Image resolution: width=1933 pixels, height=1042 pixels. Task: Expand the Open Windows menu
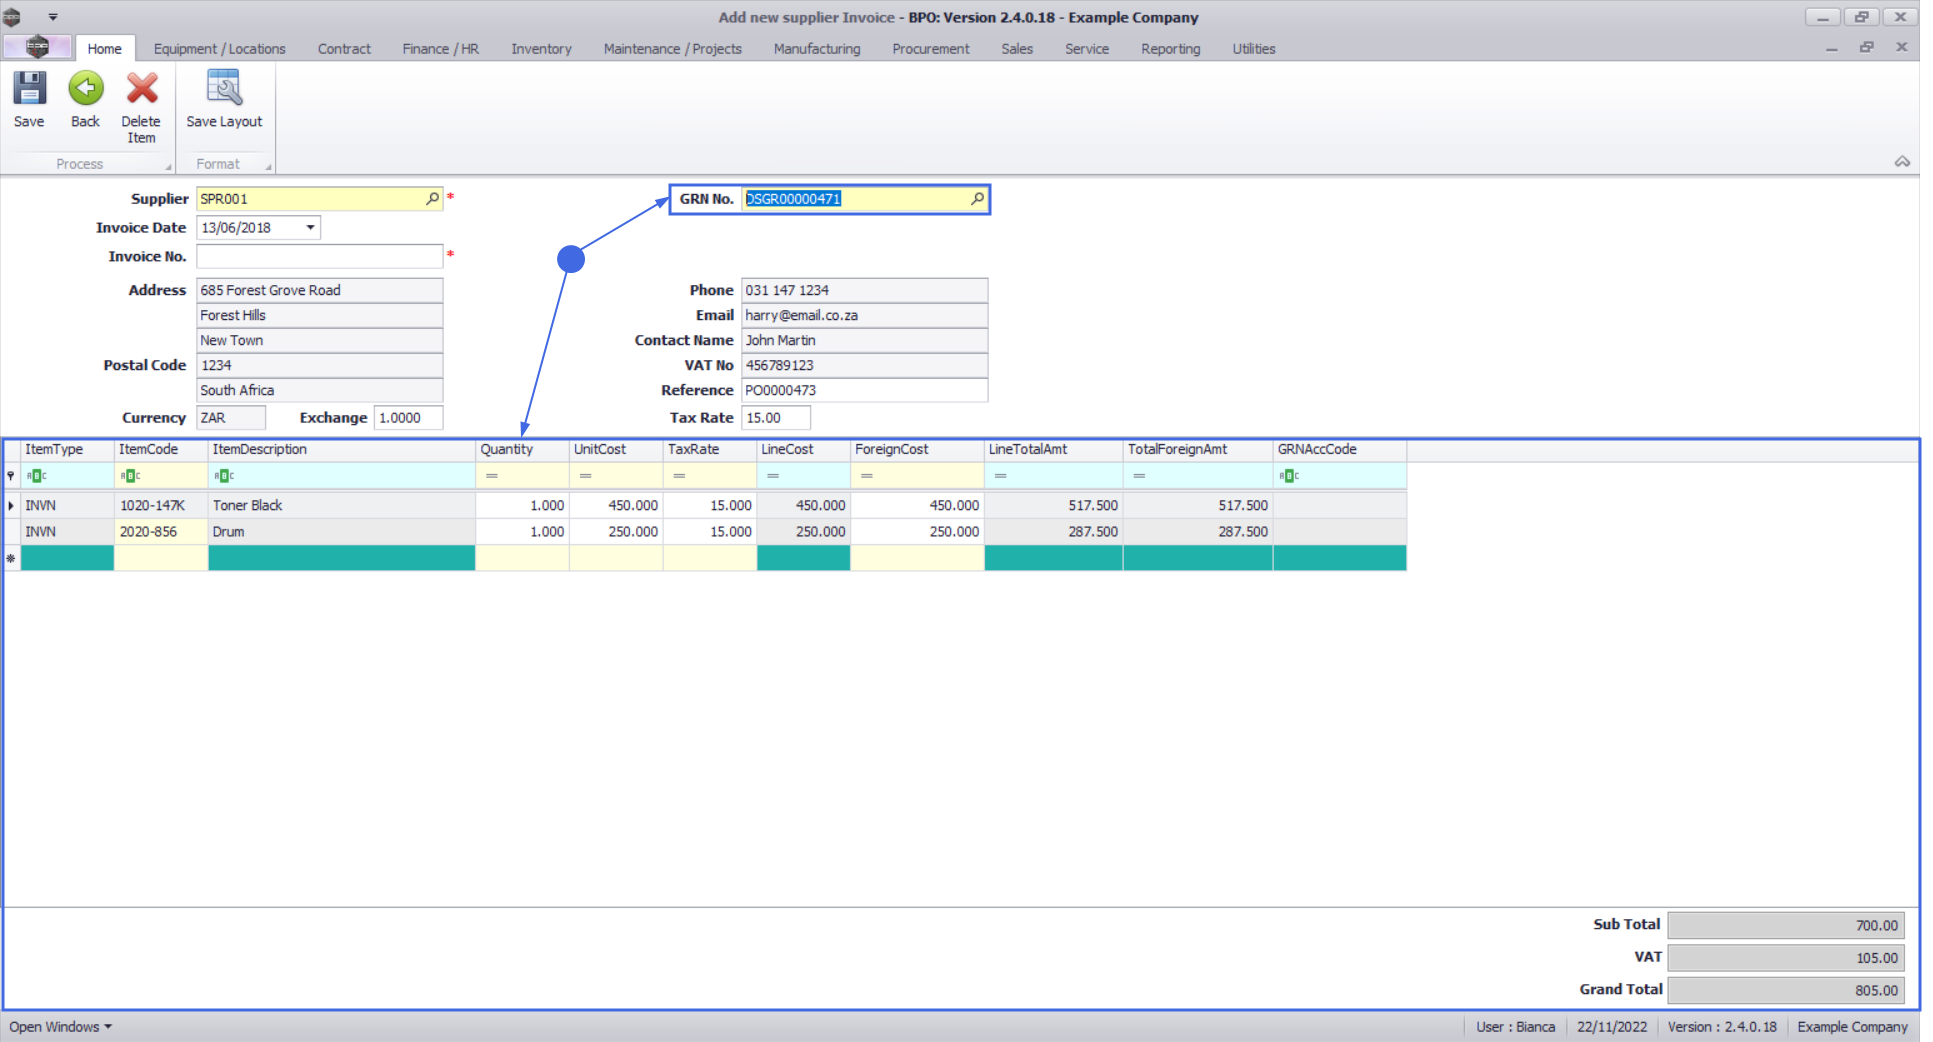pyautogui.click(x=60, y=1027)
